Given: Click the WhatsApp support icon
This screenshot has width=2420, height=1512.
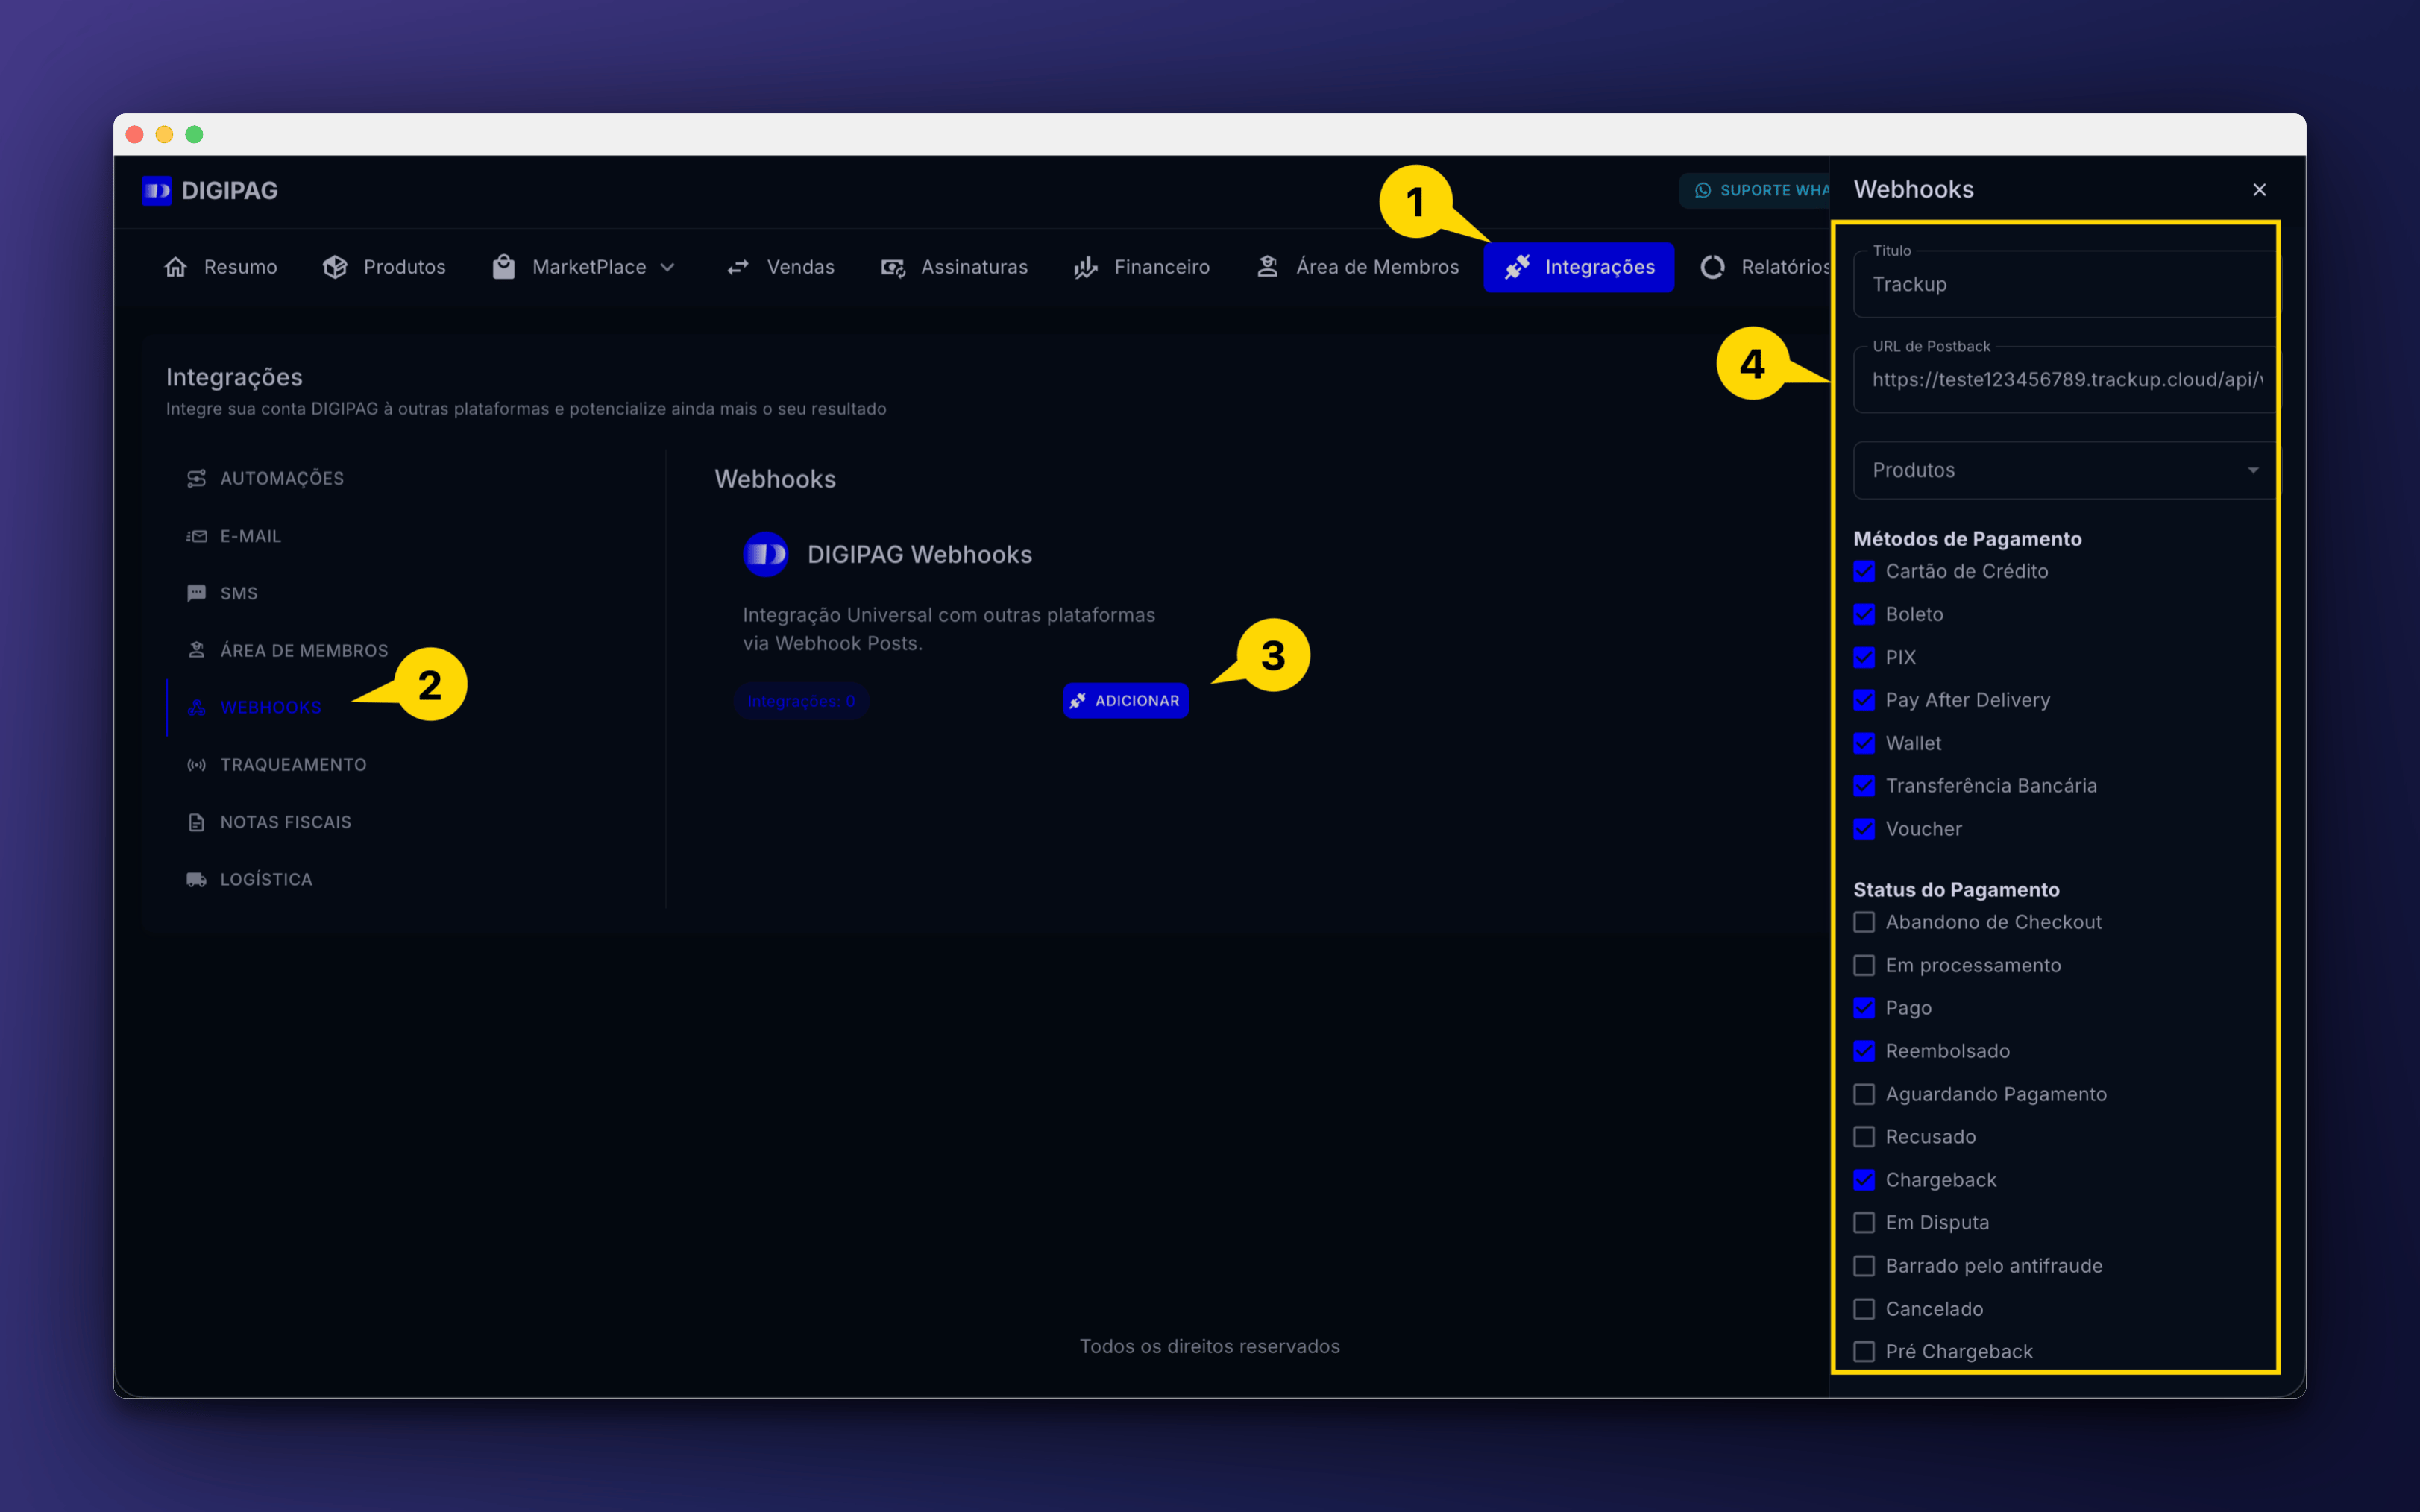Looking at the screenshot, I should click(x=1703, y=190).
